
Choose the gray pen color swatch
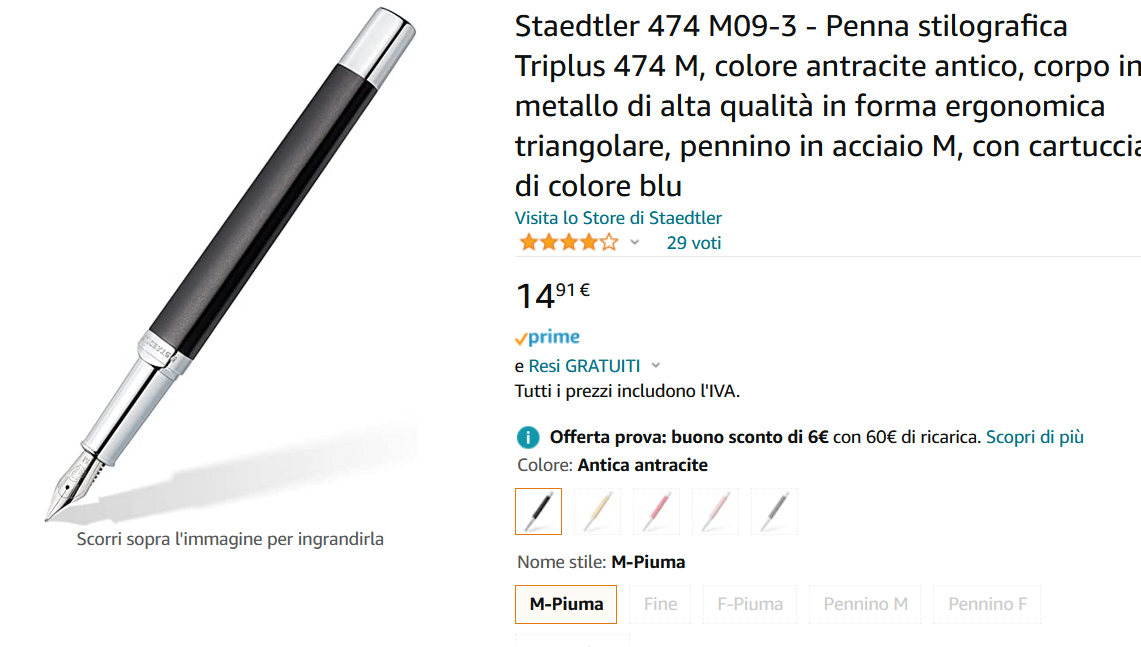tap(774, 511)
